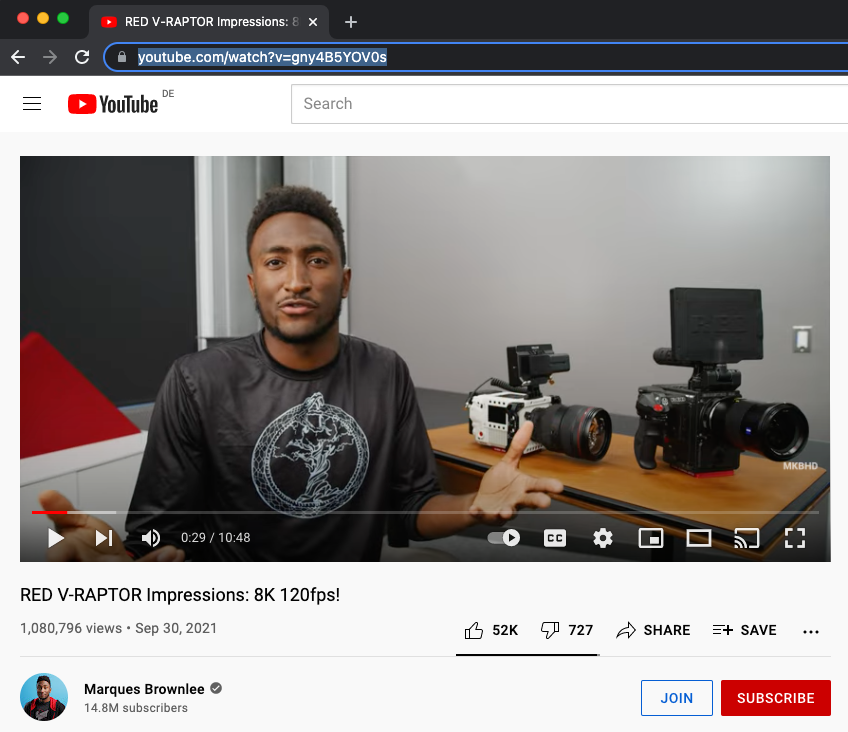Click the 14.8M subscribers text
This screenshot has height=732, width=848.
tap(136, 708)
